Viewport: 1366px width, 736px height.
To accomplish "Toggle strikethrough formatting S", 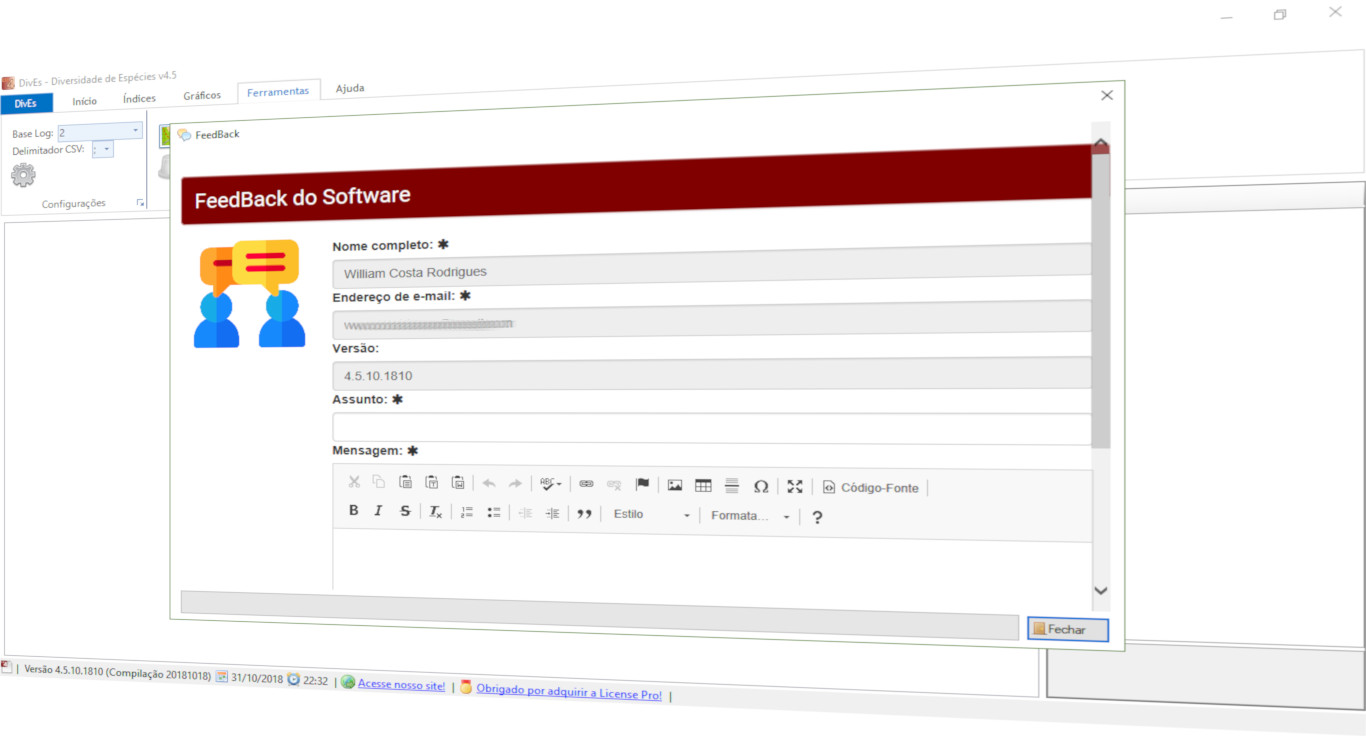I will click(405, 511).
